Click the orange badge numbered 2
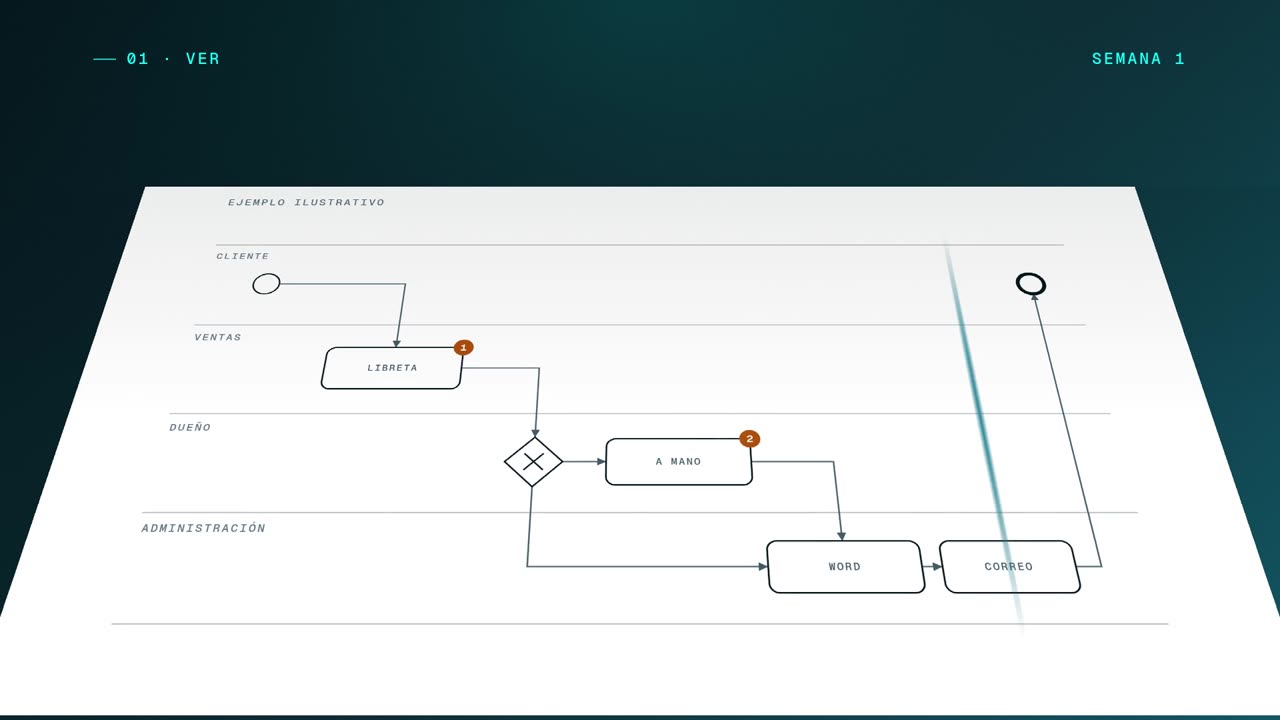1280x720 pixels. coord(750,438)
